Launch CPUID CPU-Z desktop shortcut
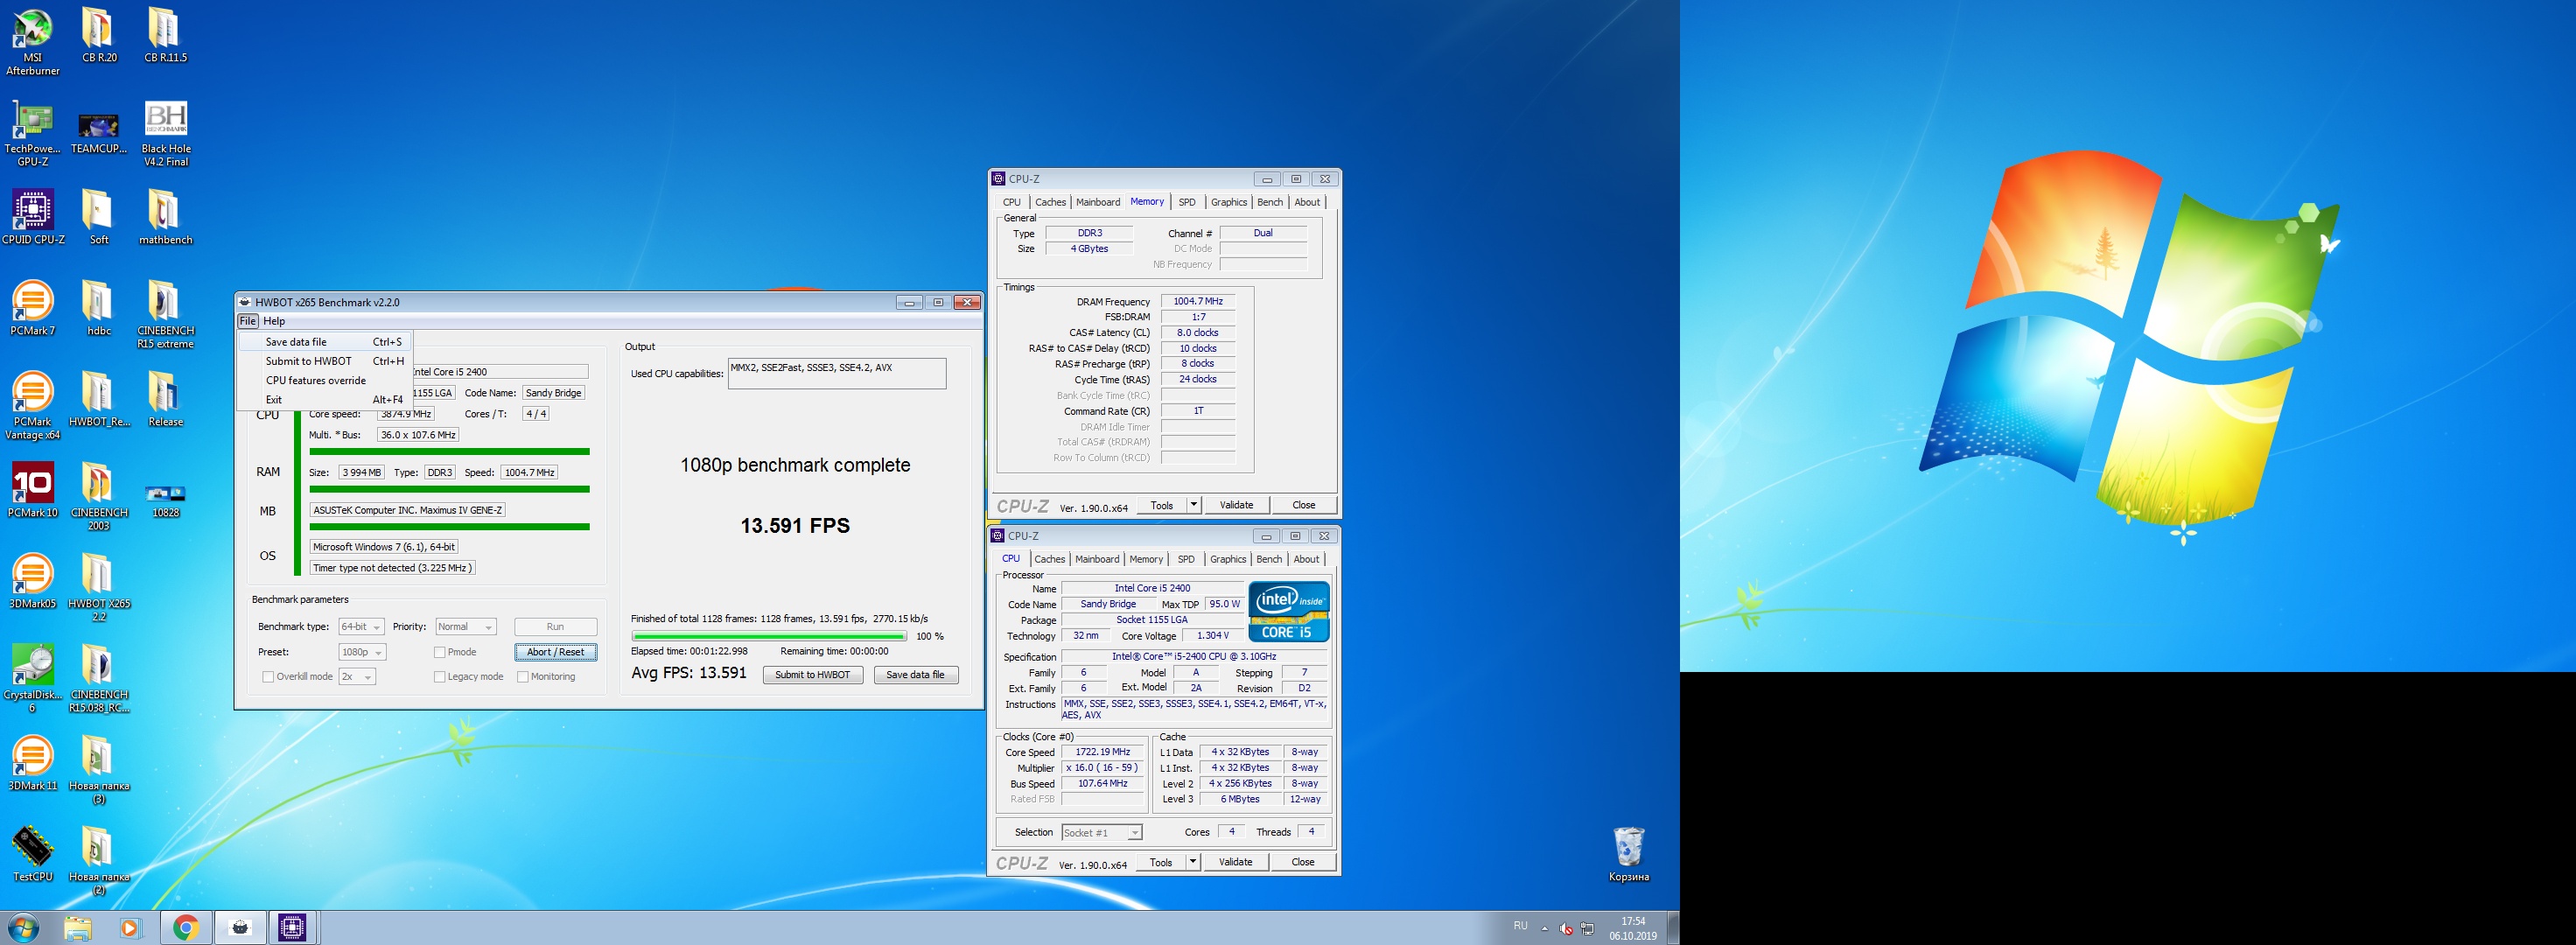Screen dimensions: 2576x945 [x=32, y=217]
